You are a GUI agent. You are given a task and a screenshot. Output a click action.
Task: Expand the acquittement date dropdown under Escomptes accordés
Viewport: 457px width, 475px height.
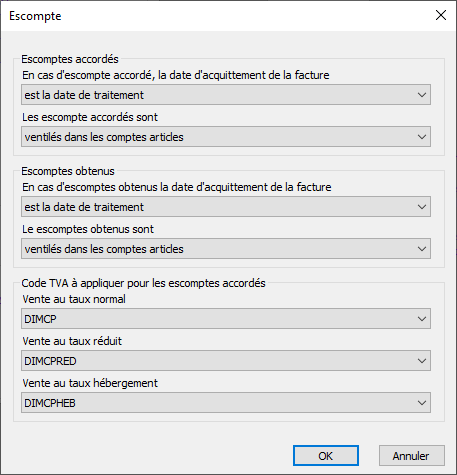[x=226, y=95]
